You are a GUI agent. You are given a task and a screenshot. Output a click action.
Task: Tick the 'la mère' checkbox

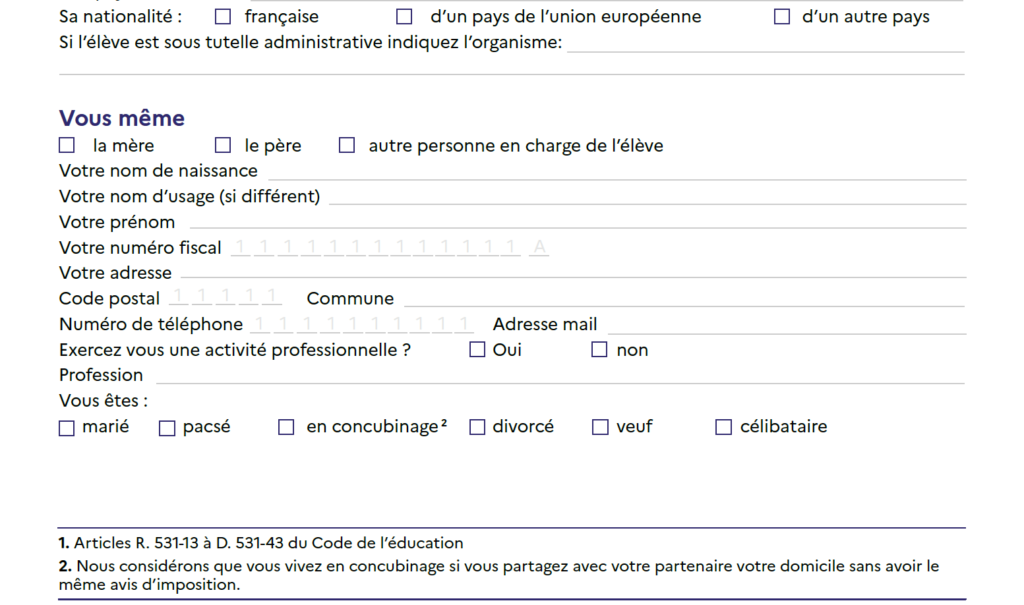click(67, 145)
